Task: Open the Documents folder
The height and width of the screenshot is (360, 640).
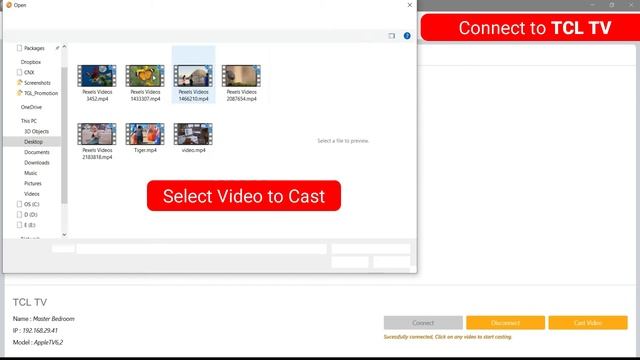Action: 37,152
